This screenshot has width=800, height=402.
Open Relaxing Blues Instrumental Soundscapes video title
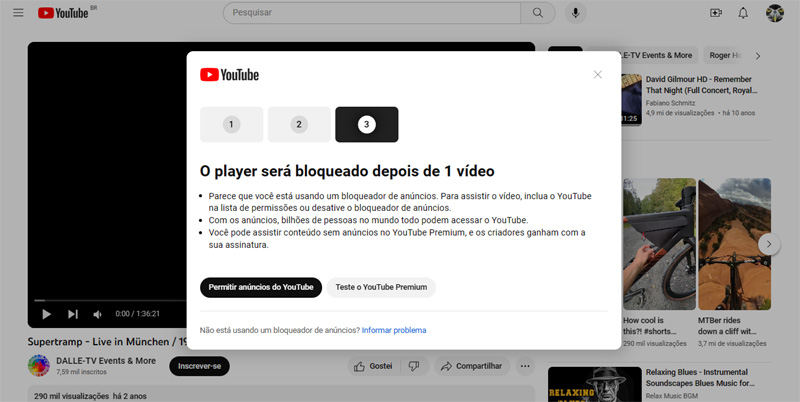click(x=700, y=378)
